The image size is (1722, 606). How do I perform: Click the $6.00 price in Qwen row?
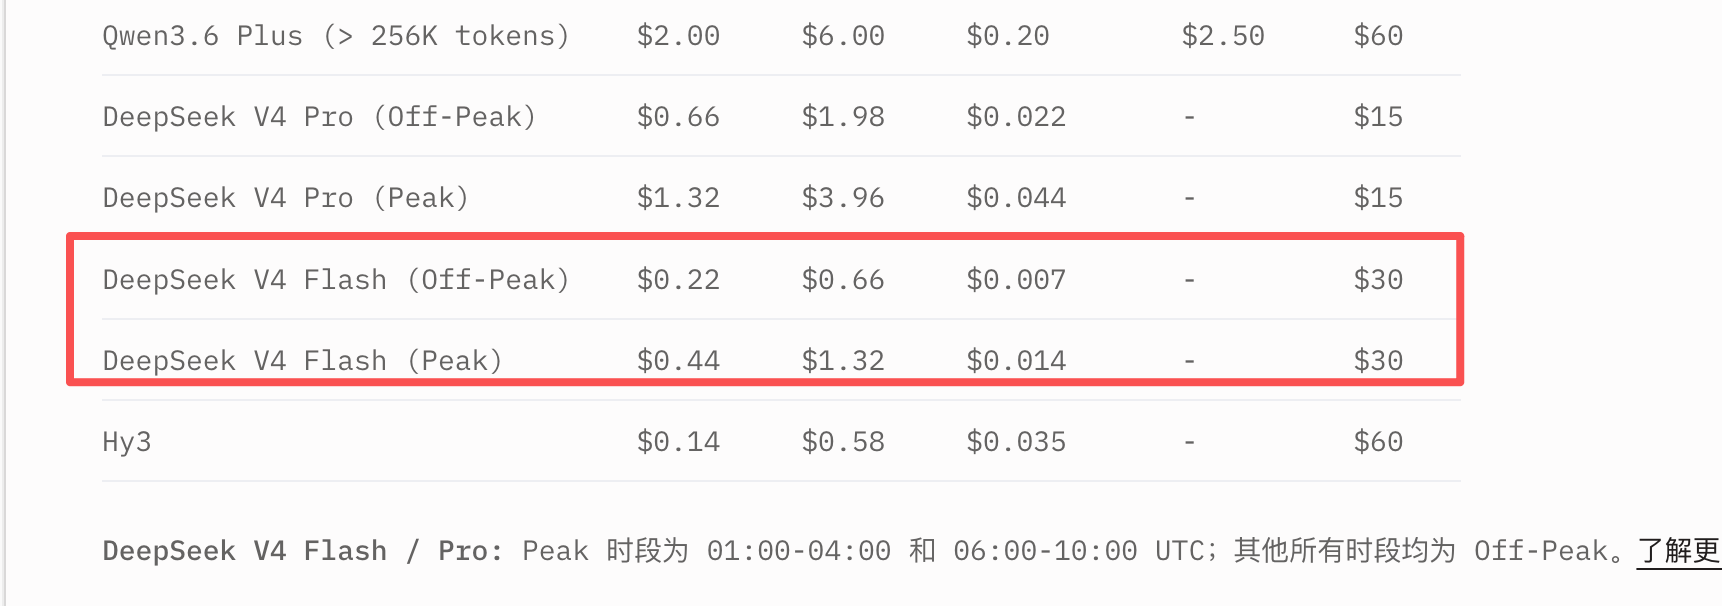[843, 36]
